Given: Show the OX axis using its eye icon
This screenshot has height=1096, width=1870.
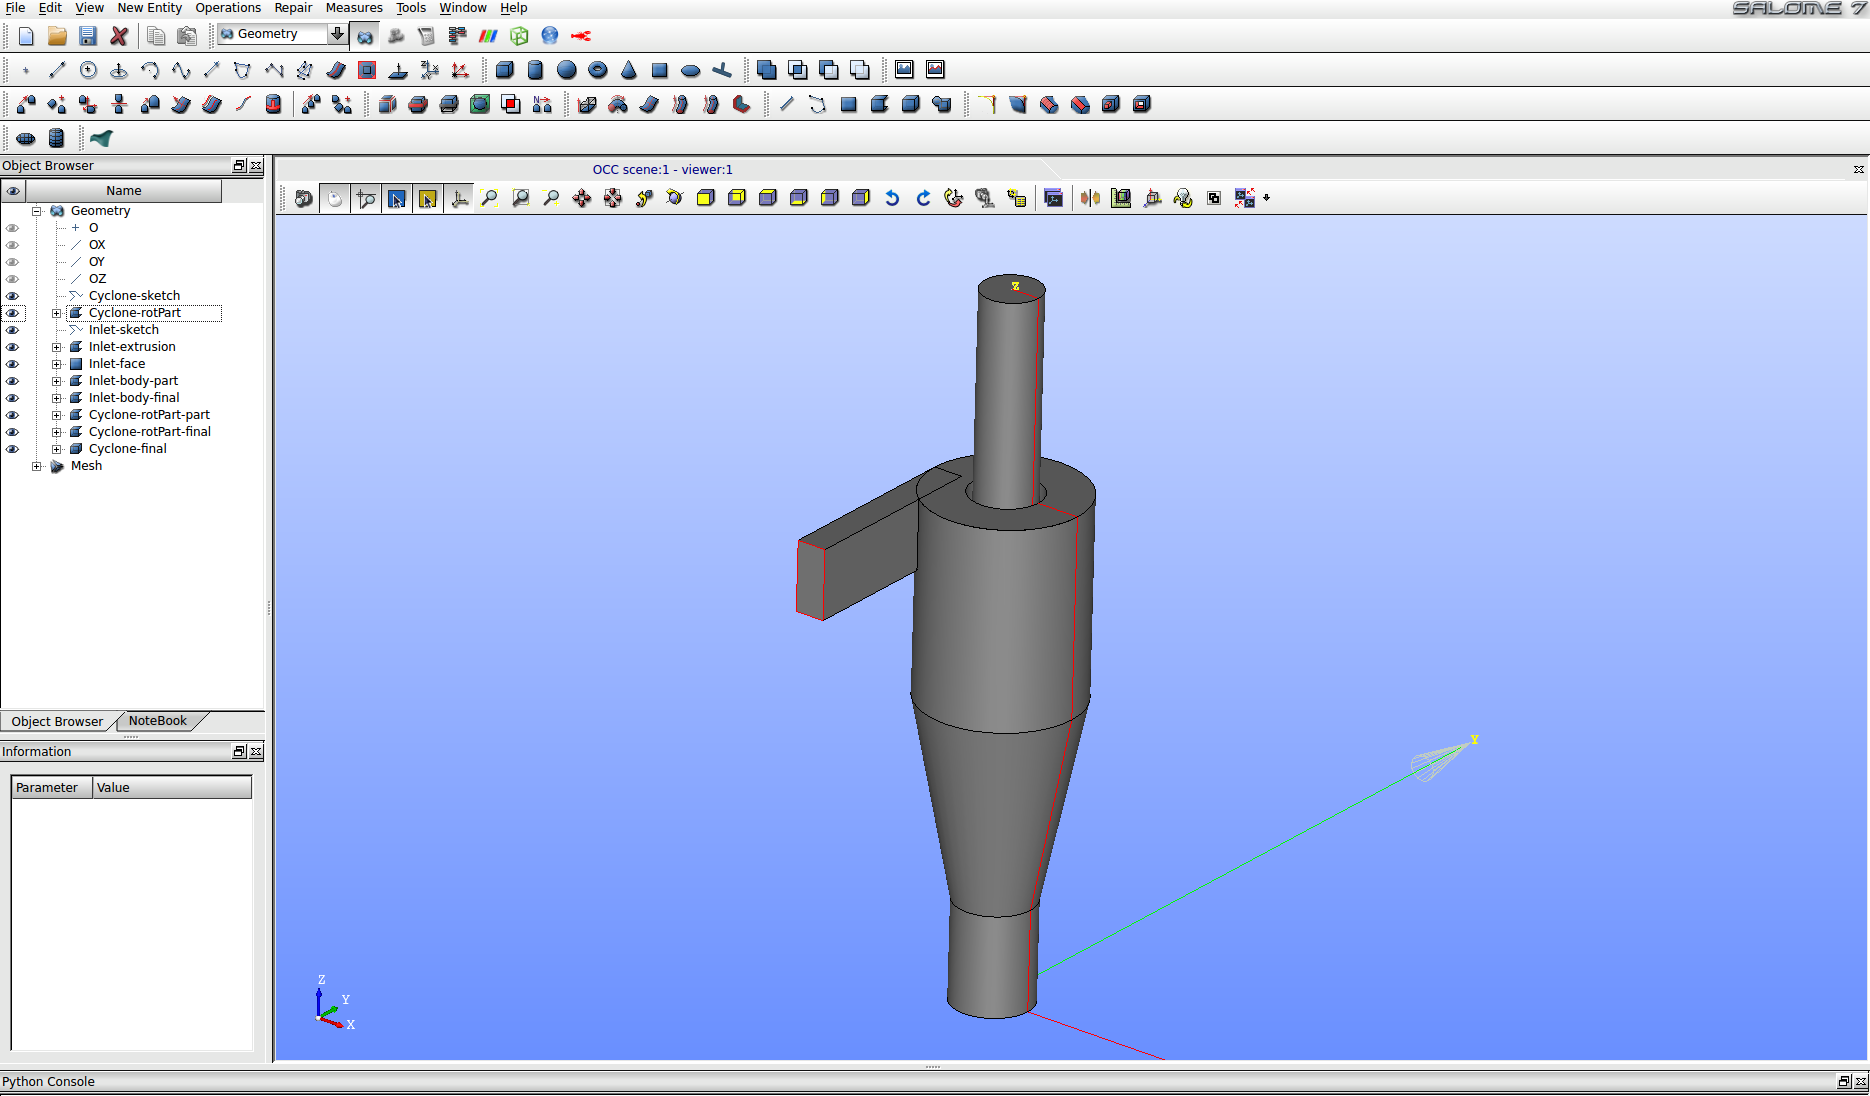Looking at the screenshot, I should [x=13, y=245].
